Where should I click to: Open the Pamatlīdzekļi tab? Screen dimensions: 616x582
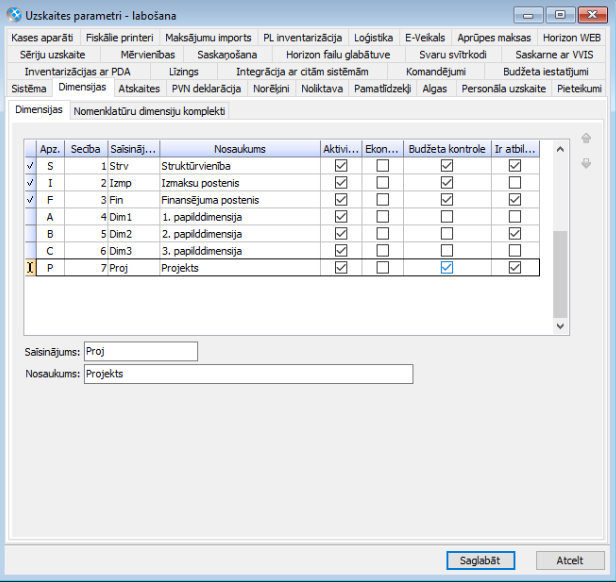tap(382, 88)
